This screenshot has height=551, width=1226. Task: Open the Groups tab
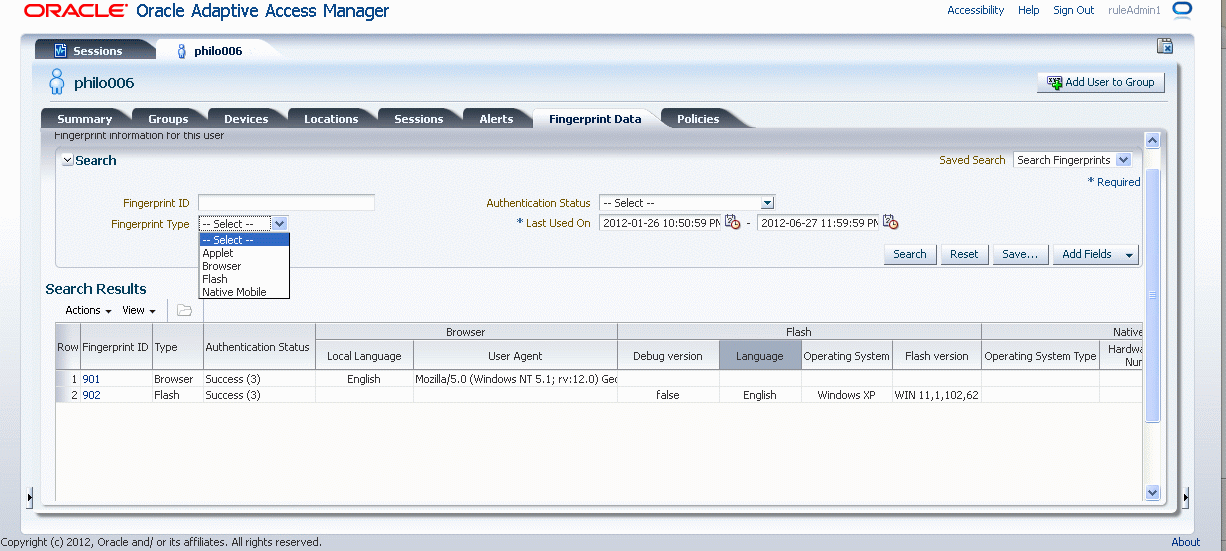(168, 119)
